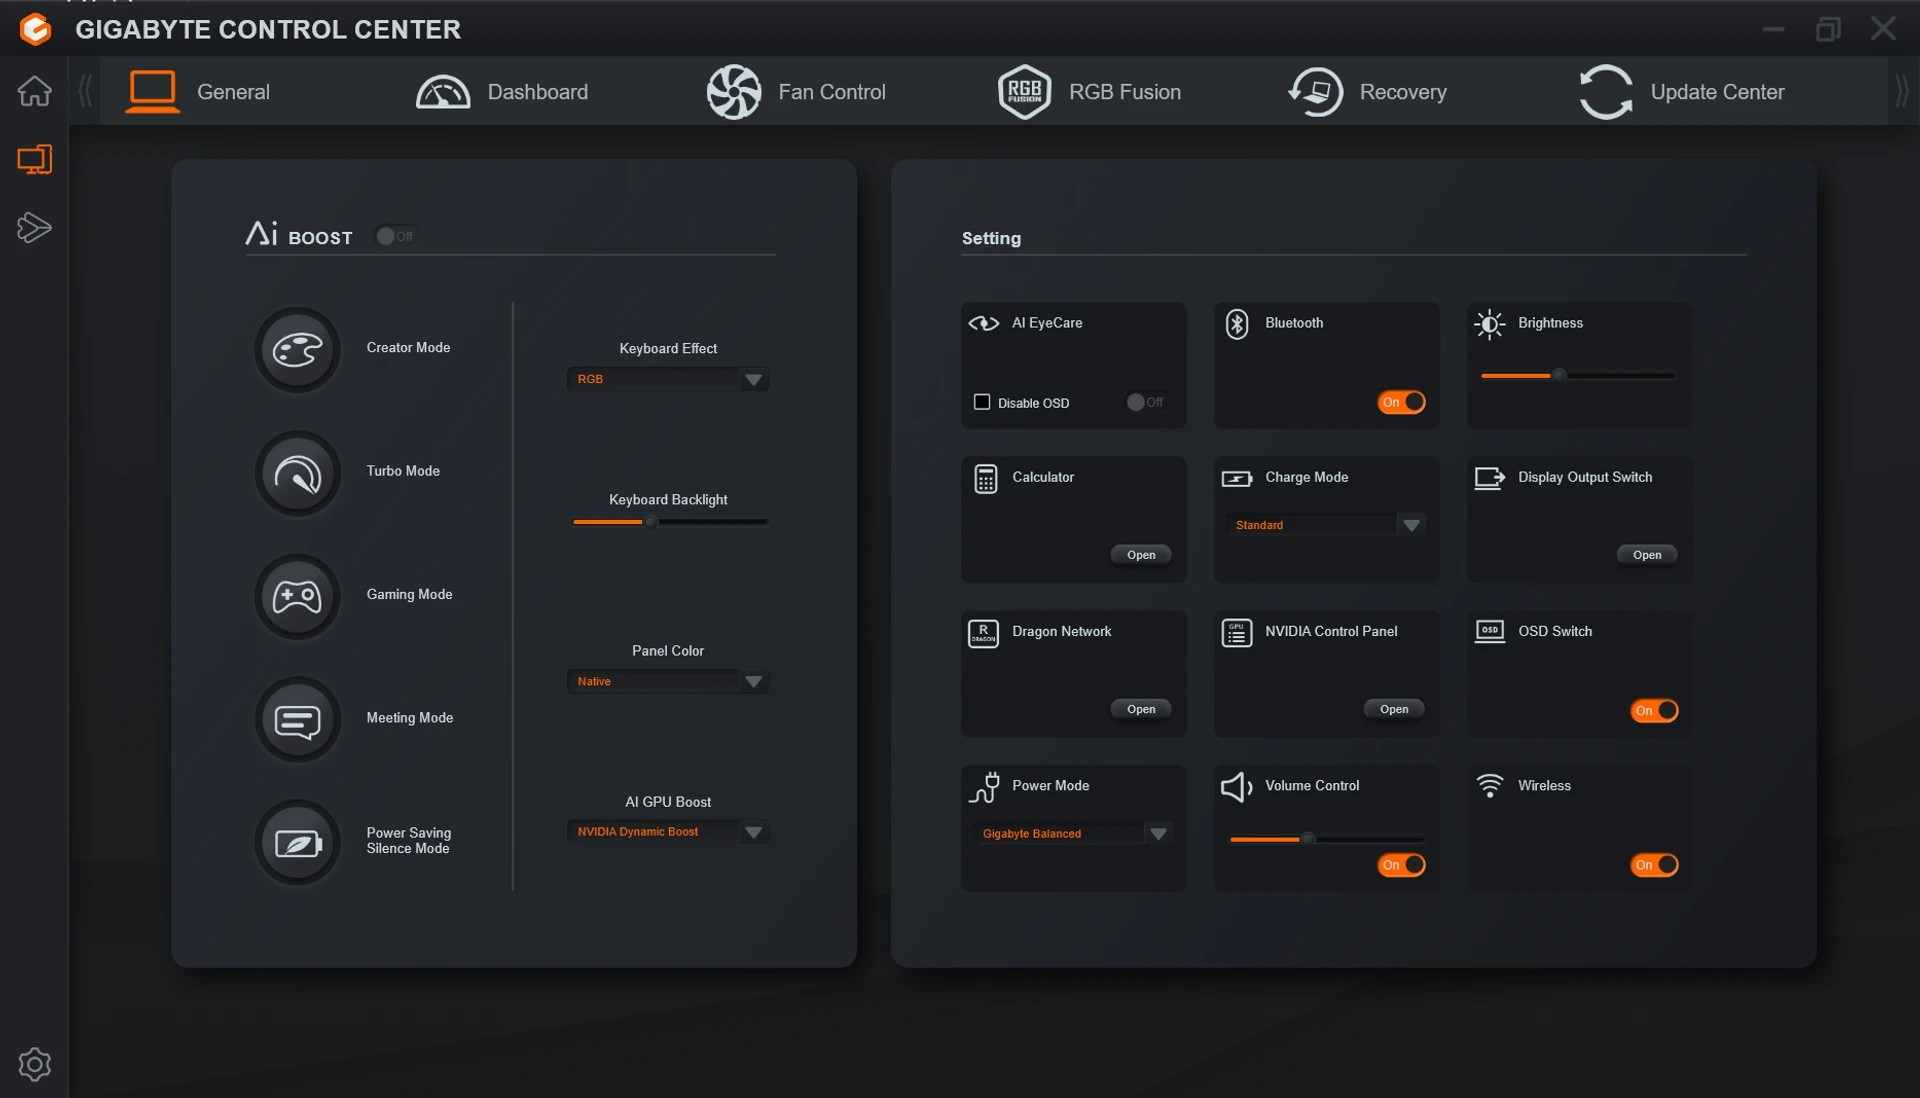The image size is (1920, 1098).
Task: Expand the Power Mode Gigabyte Balanced dropdown
Action: point(1158,834)
